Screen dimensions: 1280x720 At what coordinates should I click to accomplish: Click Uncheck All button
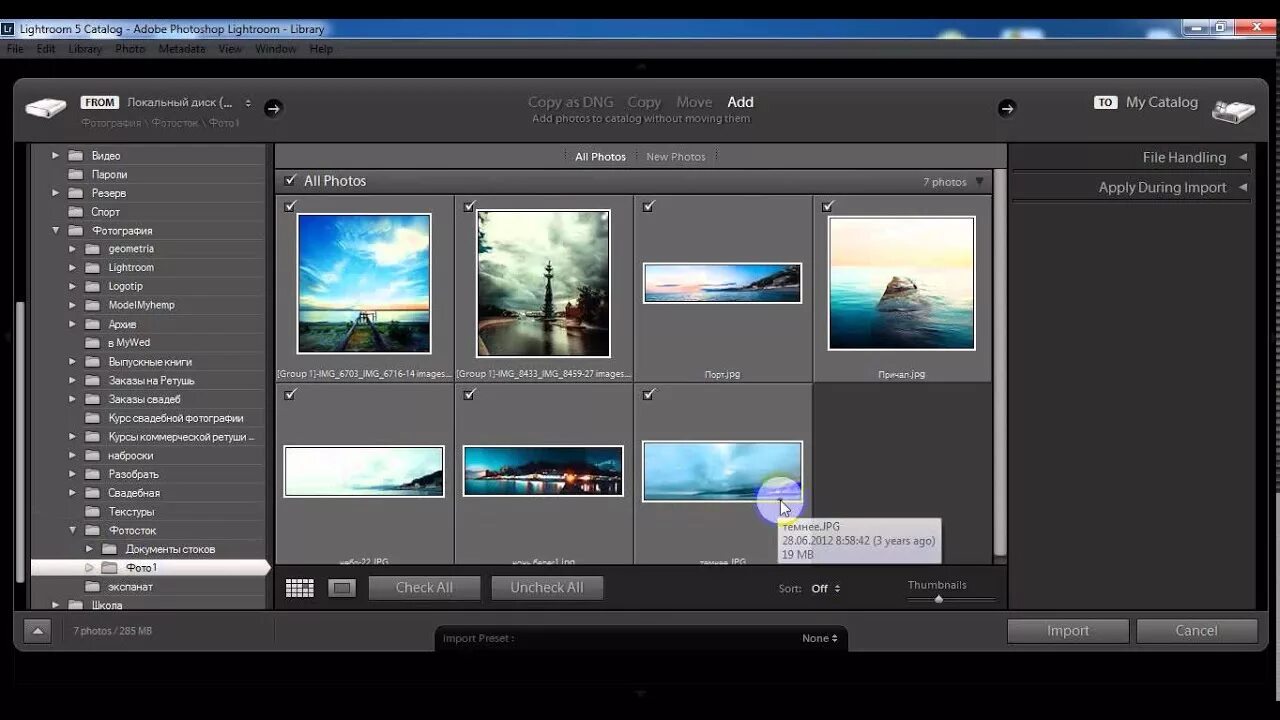547,588
